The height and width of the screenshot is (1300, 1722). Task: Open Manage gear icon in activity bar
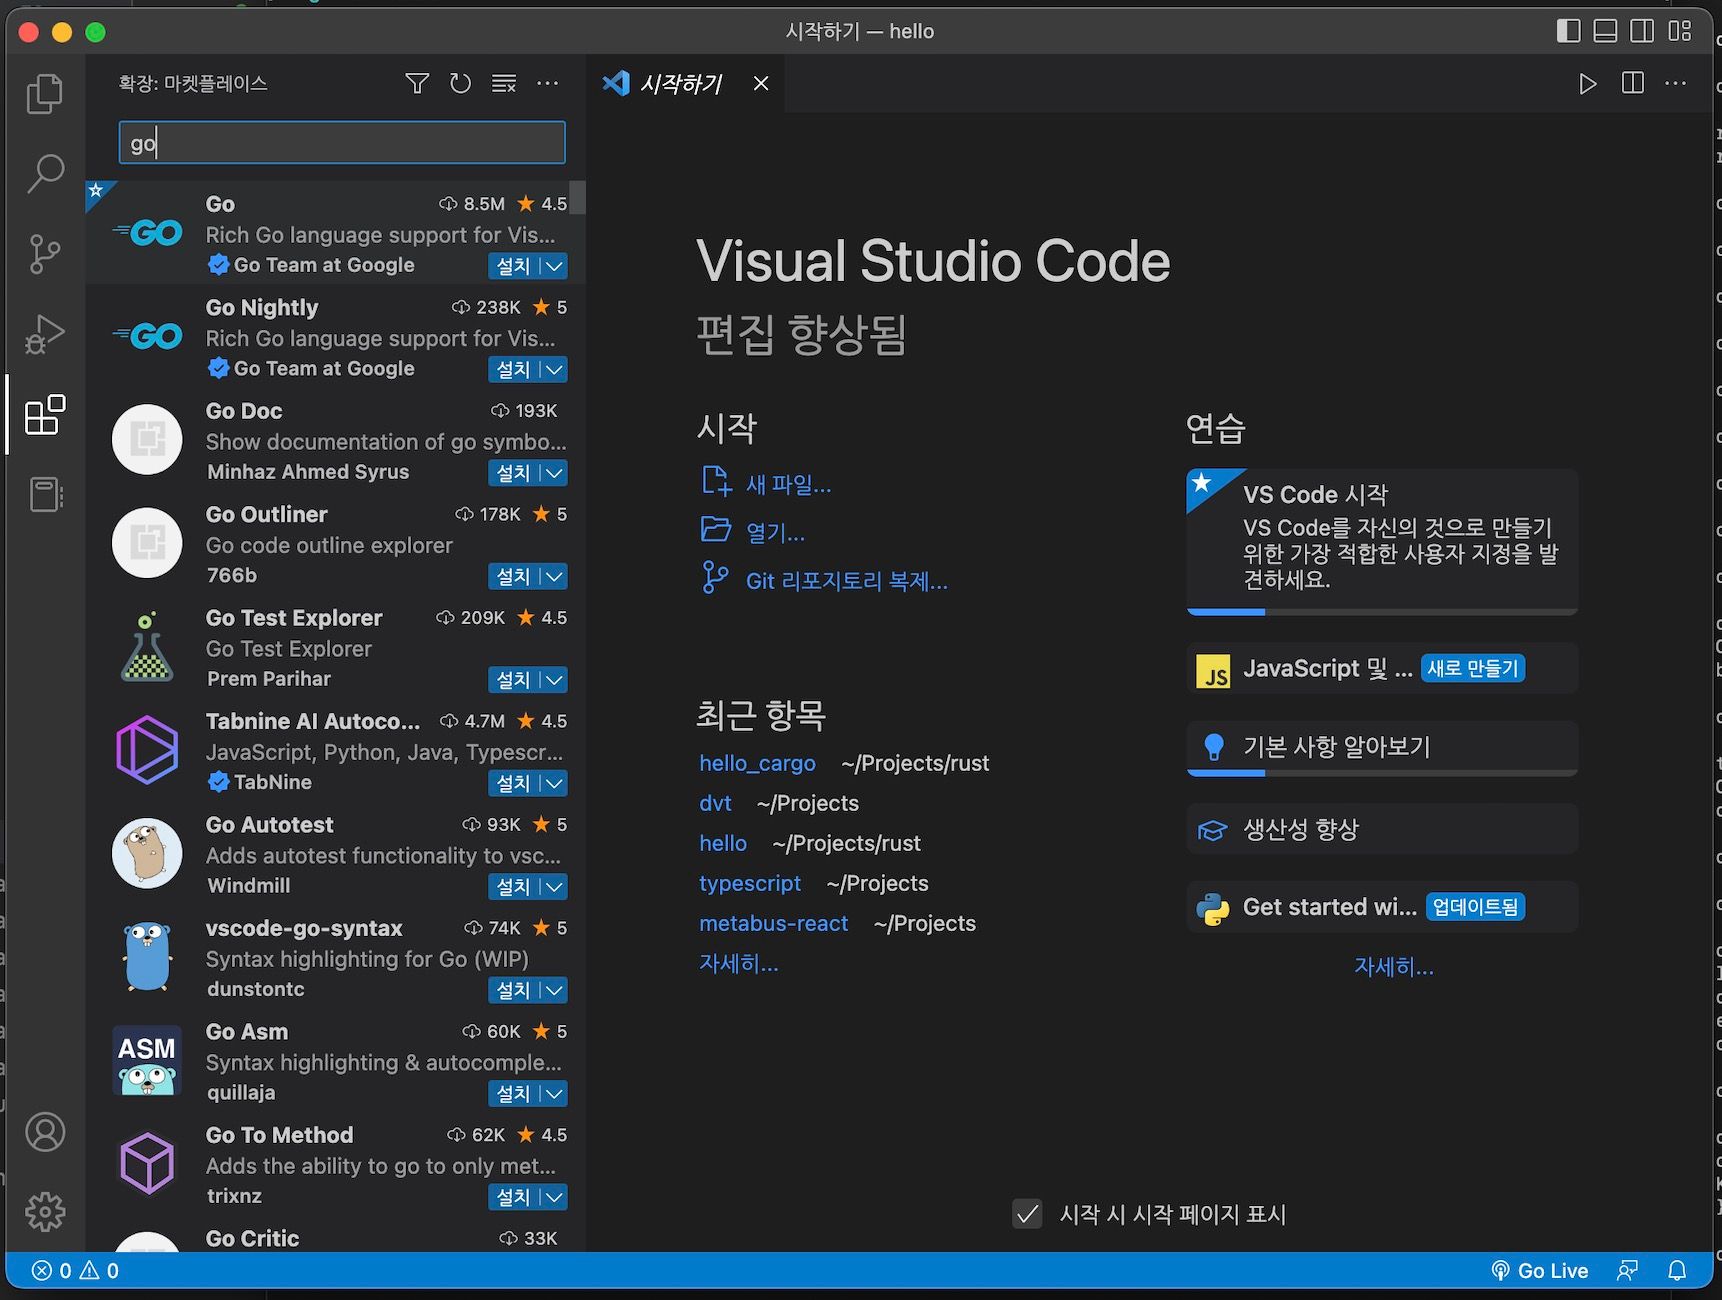44,1211
